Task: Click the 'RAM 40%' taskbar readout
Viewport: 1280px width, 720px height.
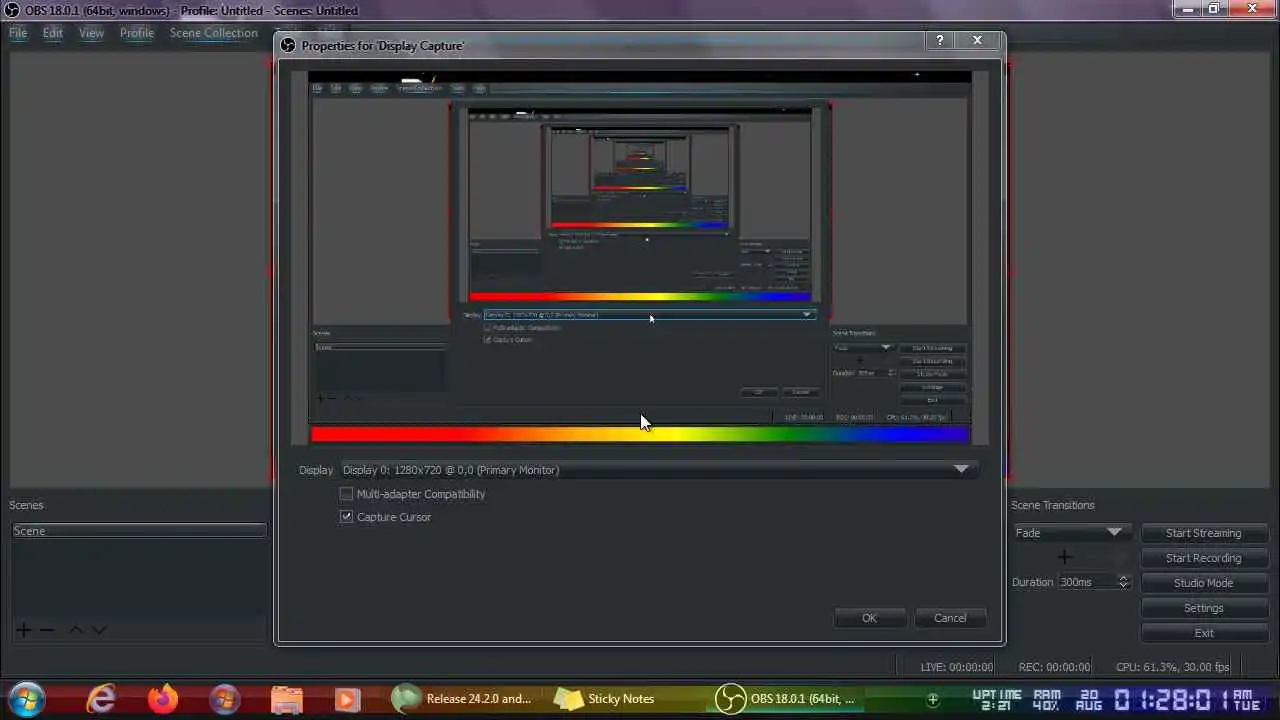Action: pyautogui.click(x=1047, y=699)
